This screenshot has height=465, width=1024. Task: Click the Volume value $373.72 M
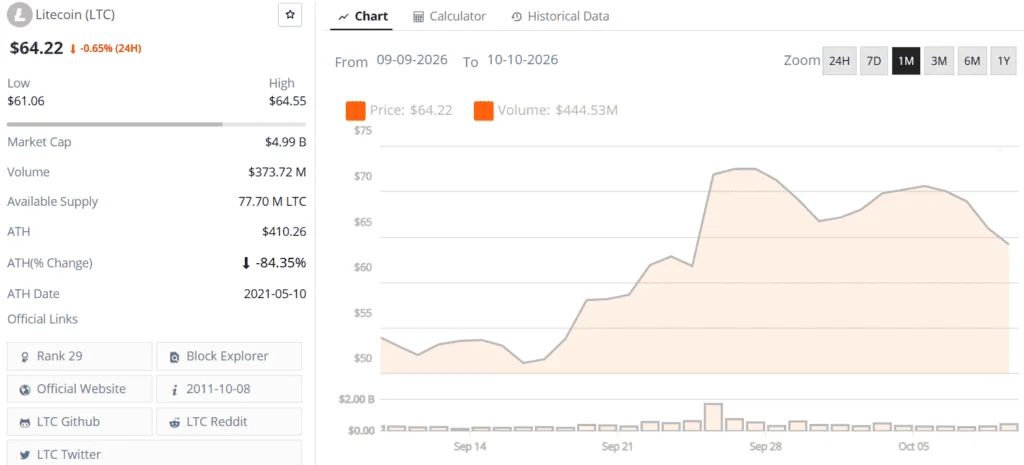point(277,172)
